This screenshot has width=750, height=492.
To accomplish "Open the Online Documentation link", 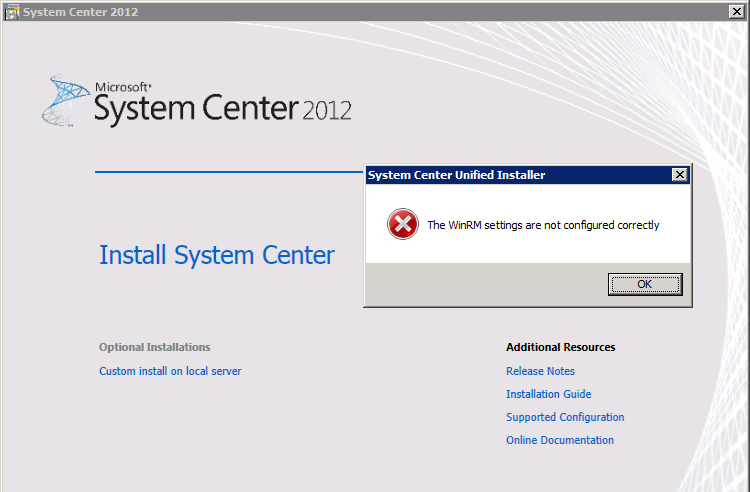I will (x=560, y=440).
